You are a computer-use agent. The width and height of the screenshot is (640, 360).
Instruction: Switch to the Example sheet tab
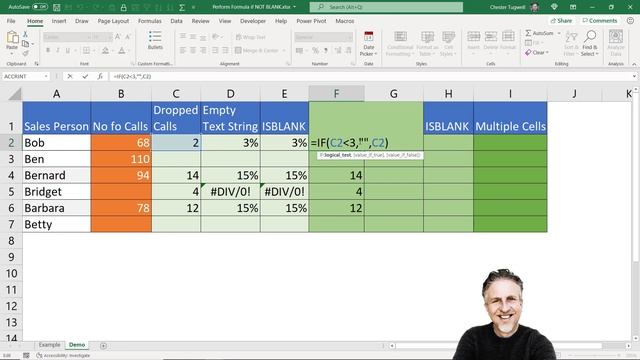49,345
